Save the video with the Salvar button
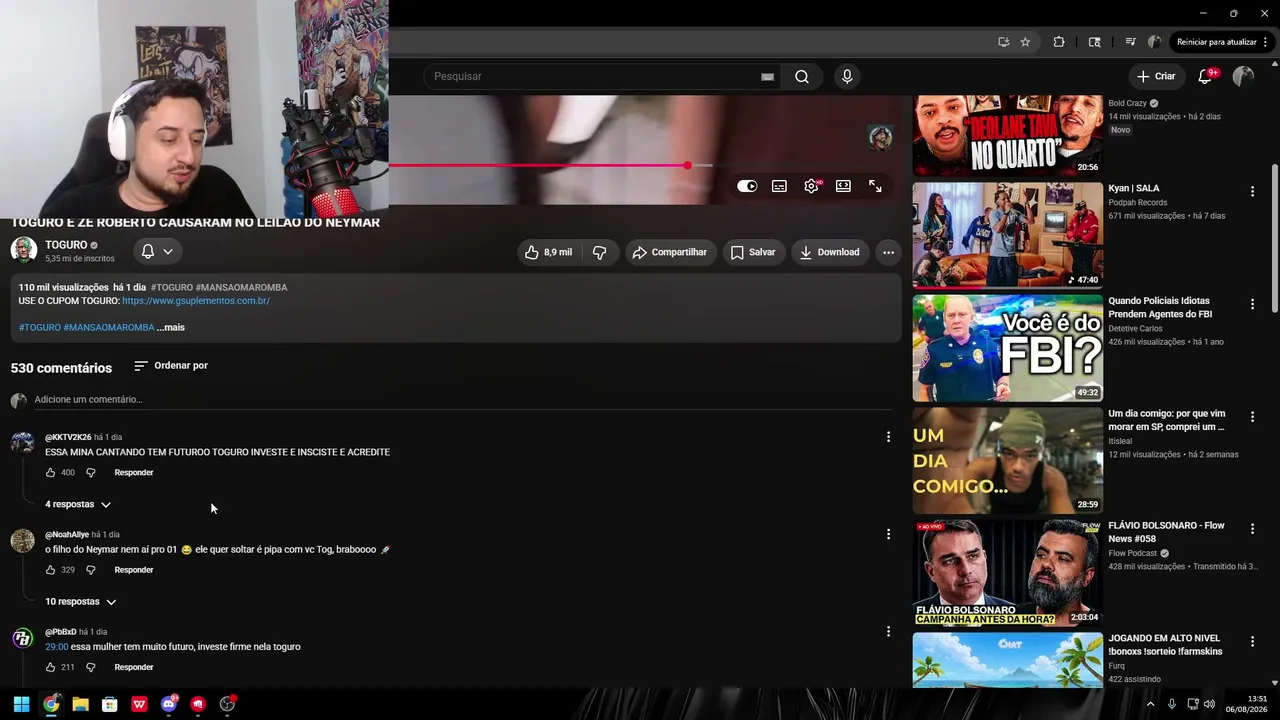Viewport: 1280px width, 720px height. pyautogui.click(x=753, y=252)
